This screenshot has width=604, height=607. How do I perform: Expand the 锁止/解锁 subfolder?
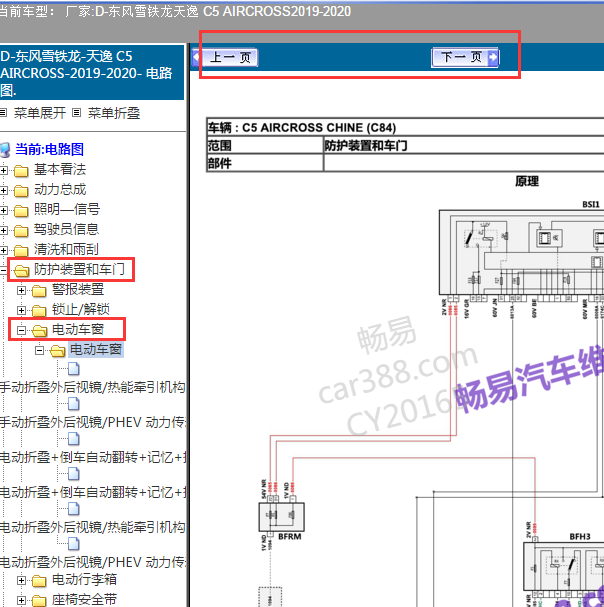[x=22, y=310]
